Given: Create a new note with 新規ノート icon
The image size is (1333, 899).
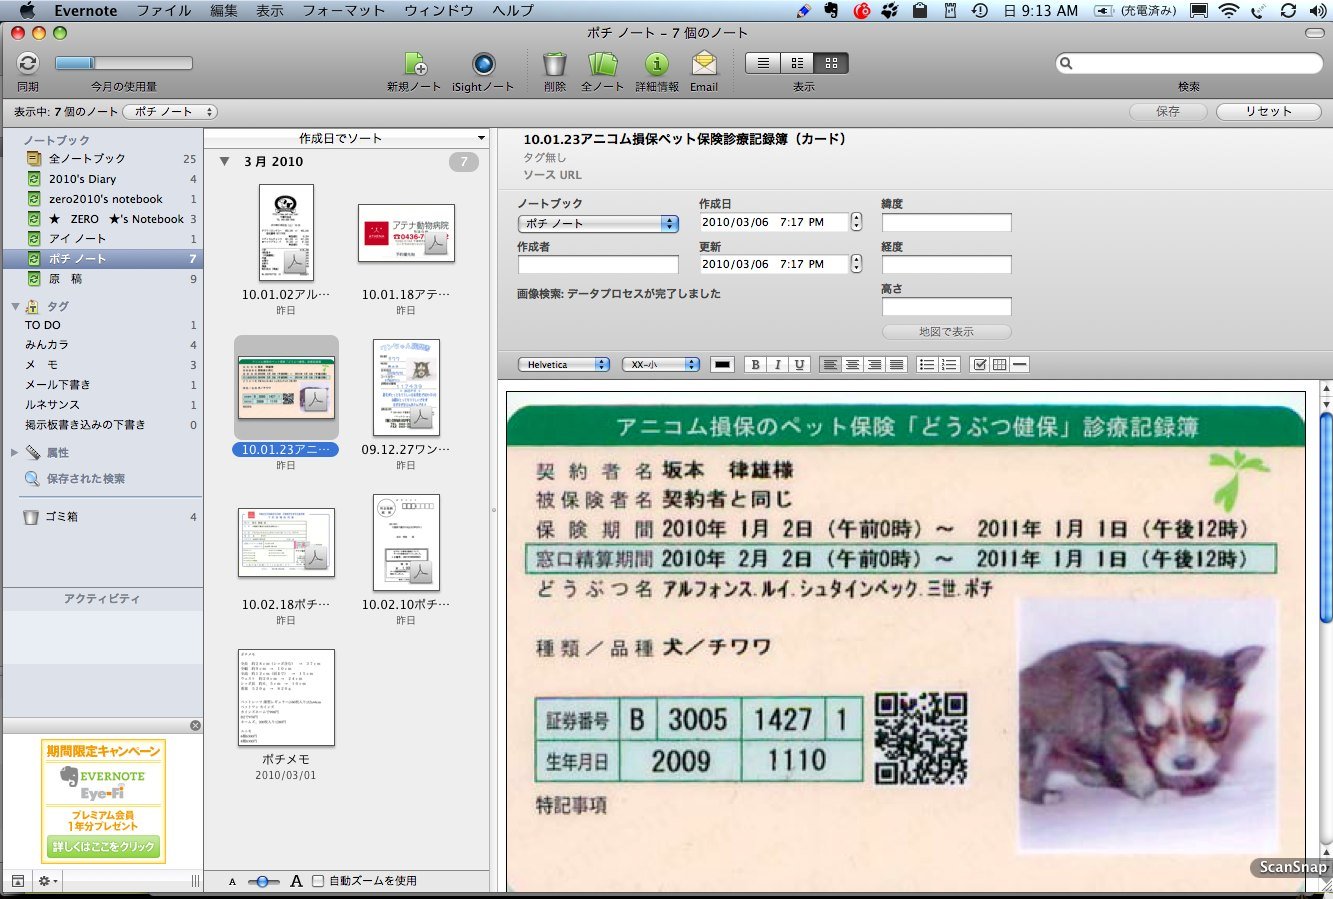Looking at the screenshot, I should click(x=414, y=64).
